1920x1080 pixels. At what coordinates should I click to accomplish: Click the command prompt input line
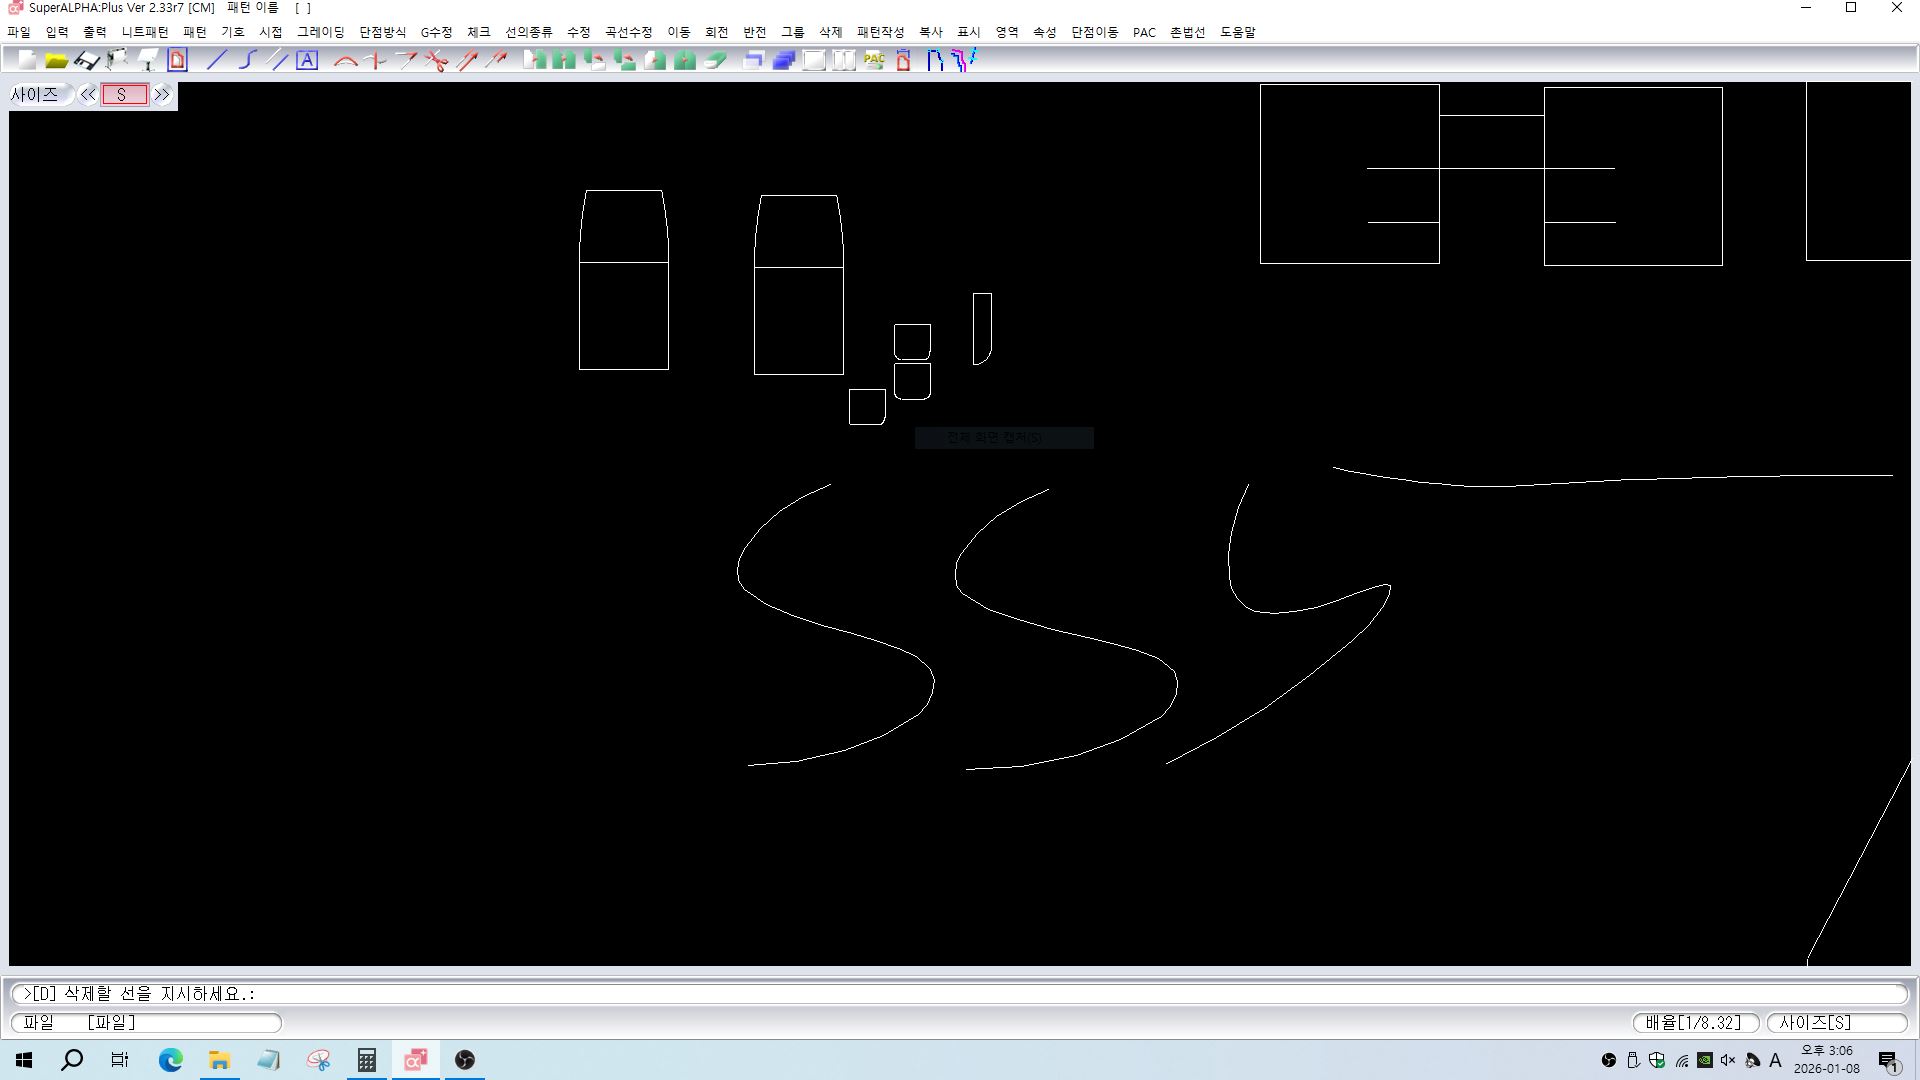(960, 994)
